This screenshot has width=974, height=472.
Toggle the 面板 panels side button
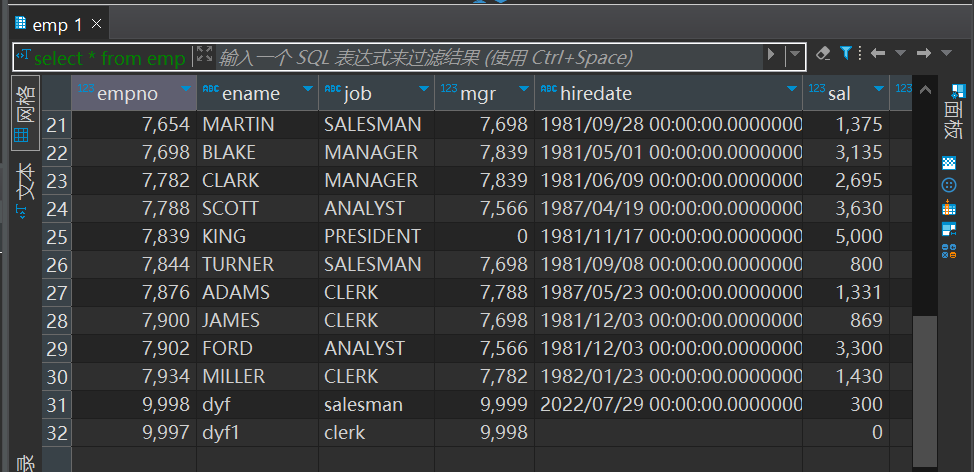[x=953, y=112]
